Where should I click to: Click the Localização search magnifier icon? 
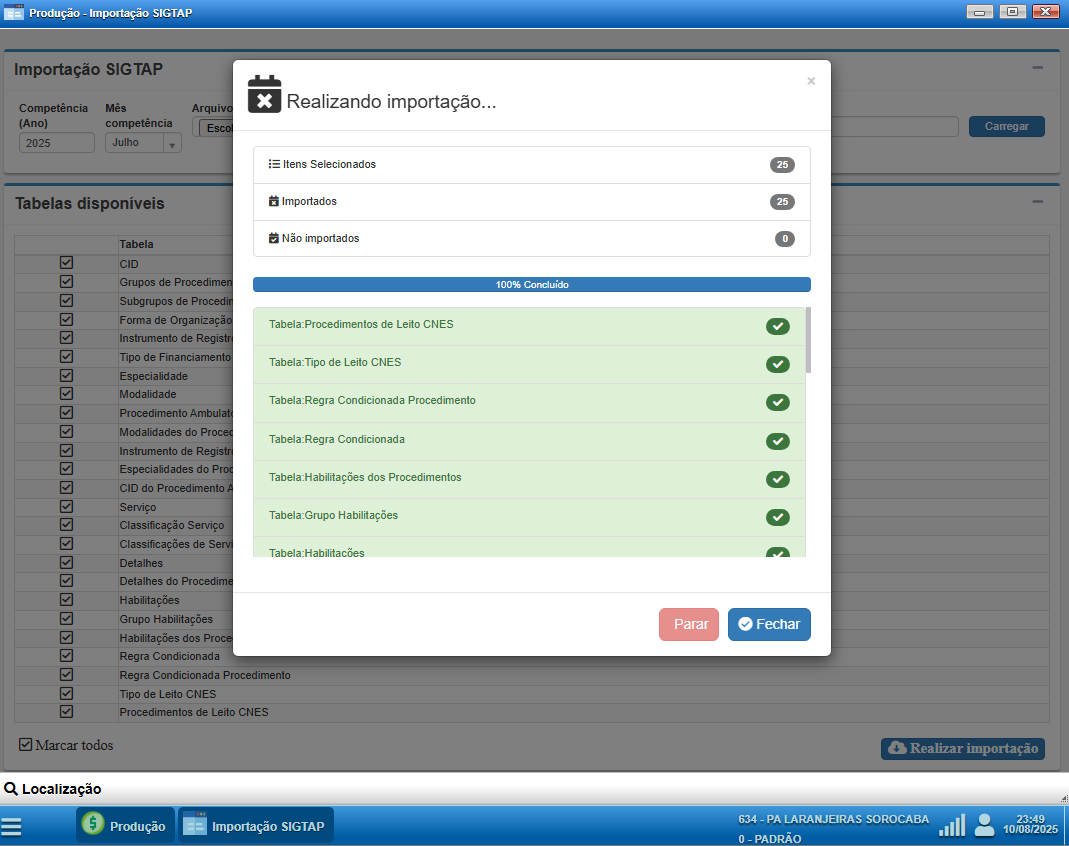[x=11, y=789]
